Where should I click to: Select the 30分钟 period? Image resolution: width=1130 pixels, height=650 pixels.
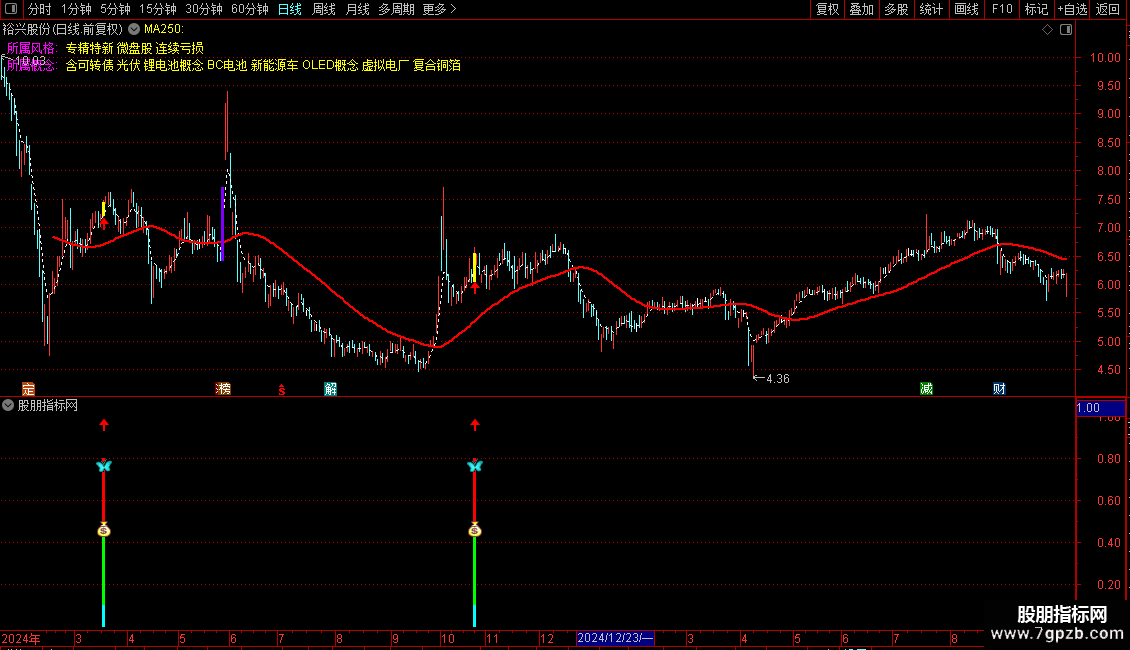[x=203, y=9]
